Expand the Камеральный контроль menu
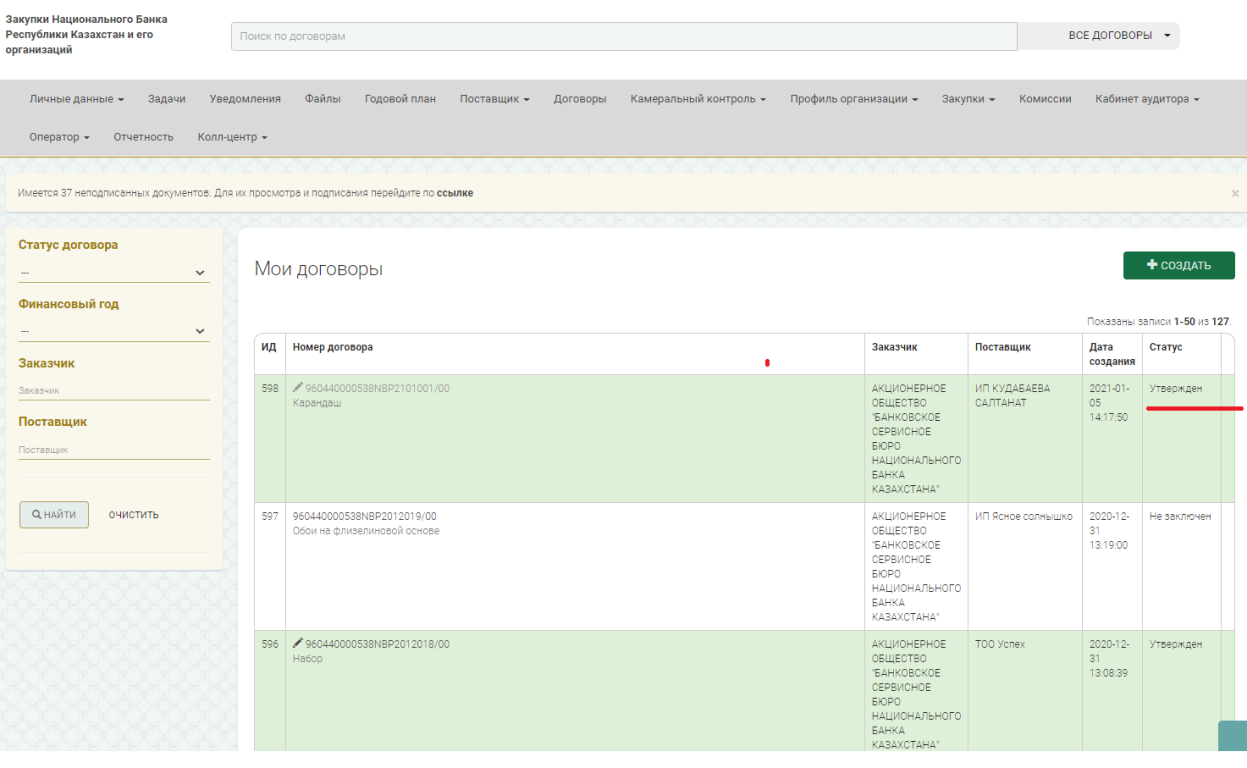This screenshot has width=1247, height=768. (697, 99)
